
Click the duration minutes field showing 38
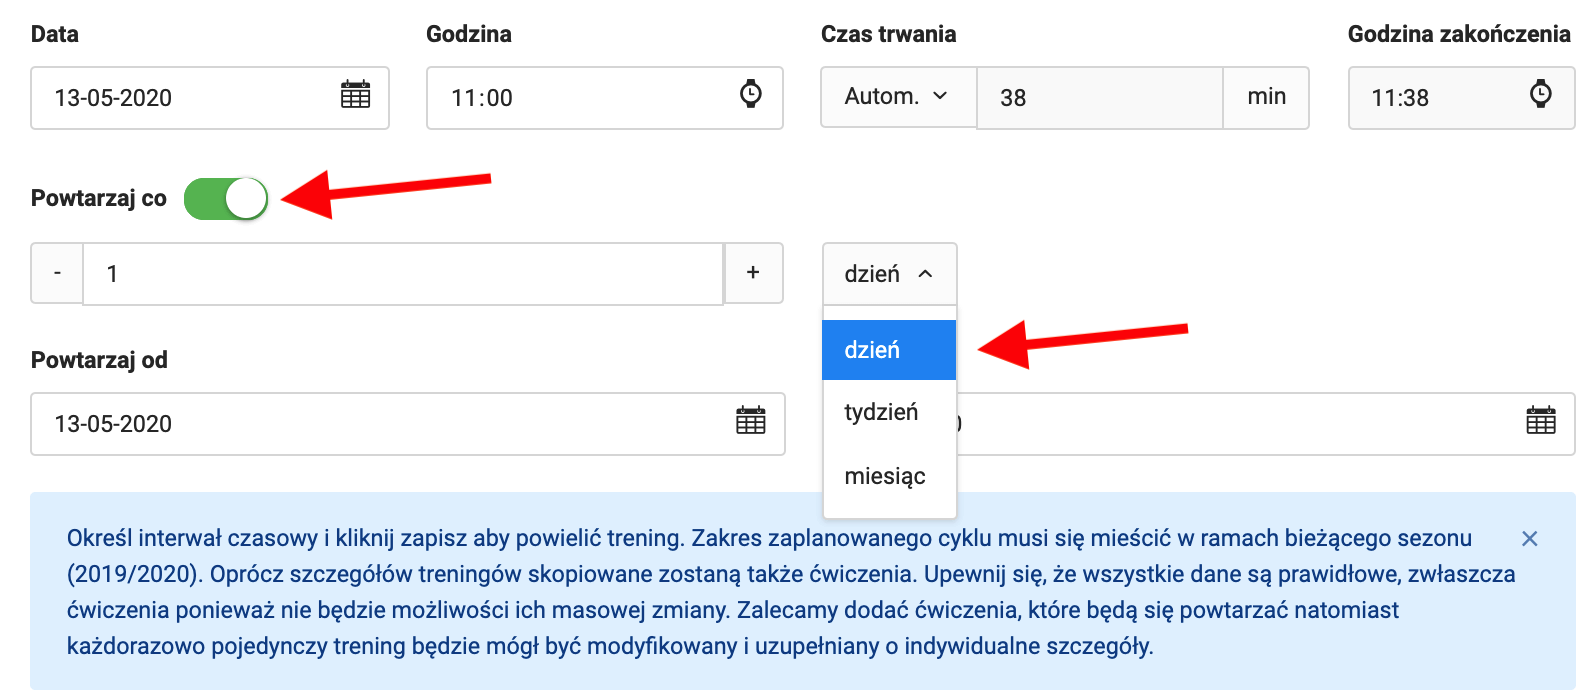tap(1098, 98)
